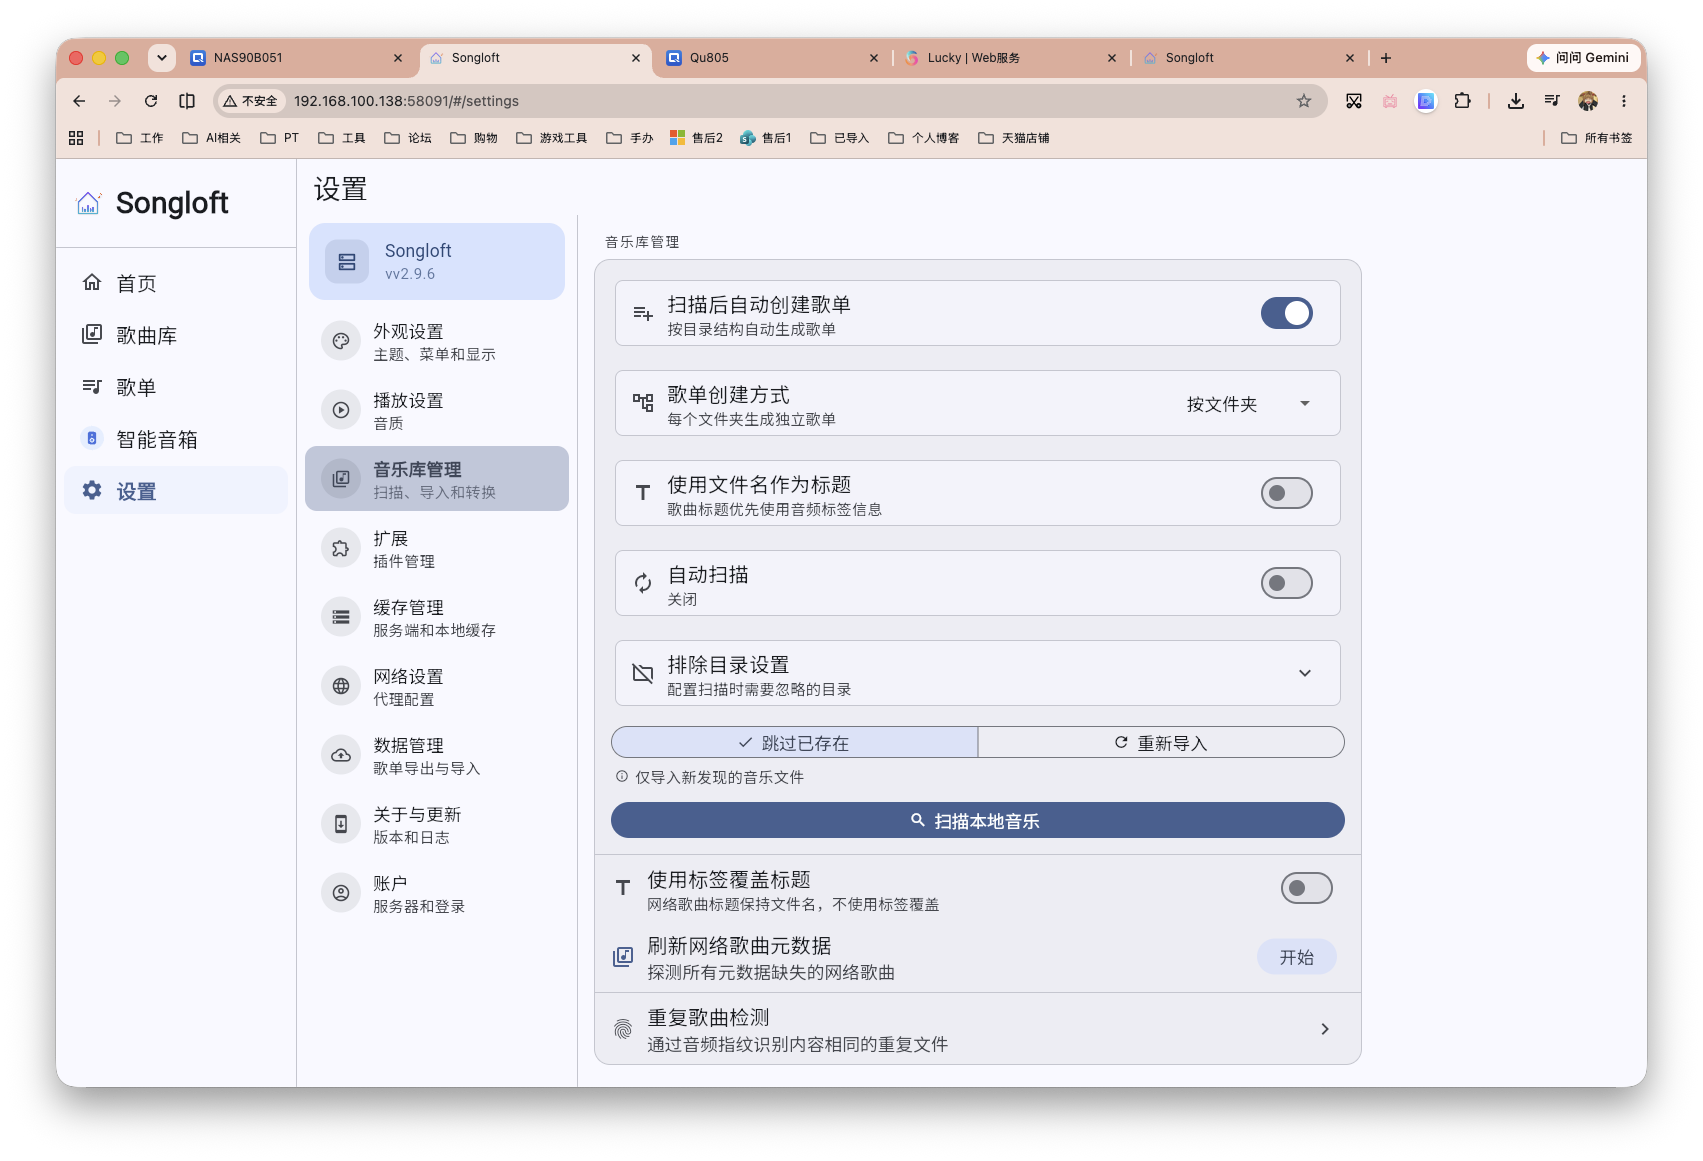Enable 使用文件名作为标题 switch
Screen dimensions: 1703x1161
tap(1286, 493)
